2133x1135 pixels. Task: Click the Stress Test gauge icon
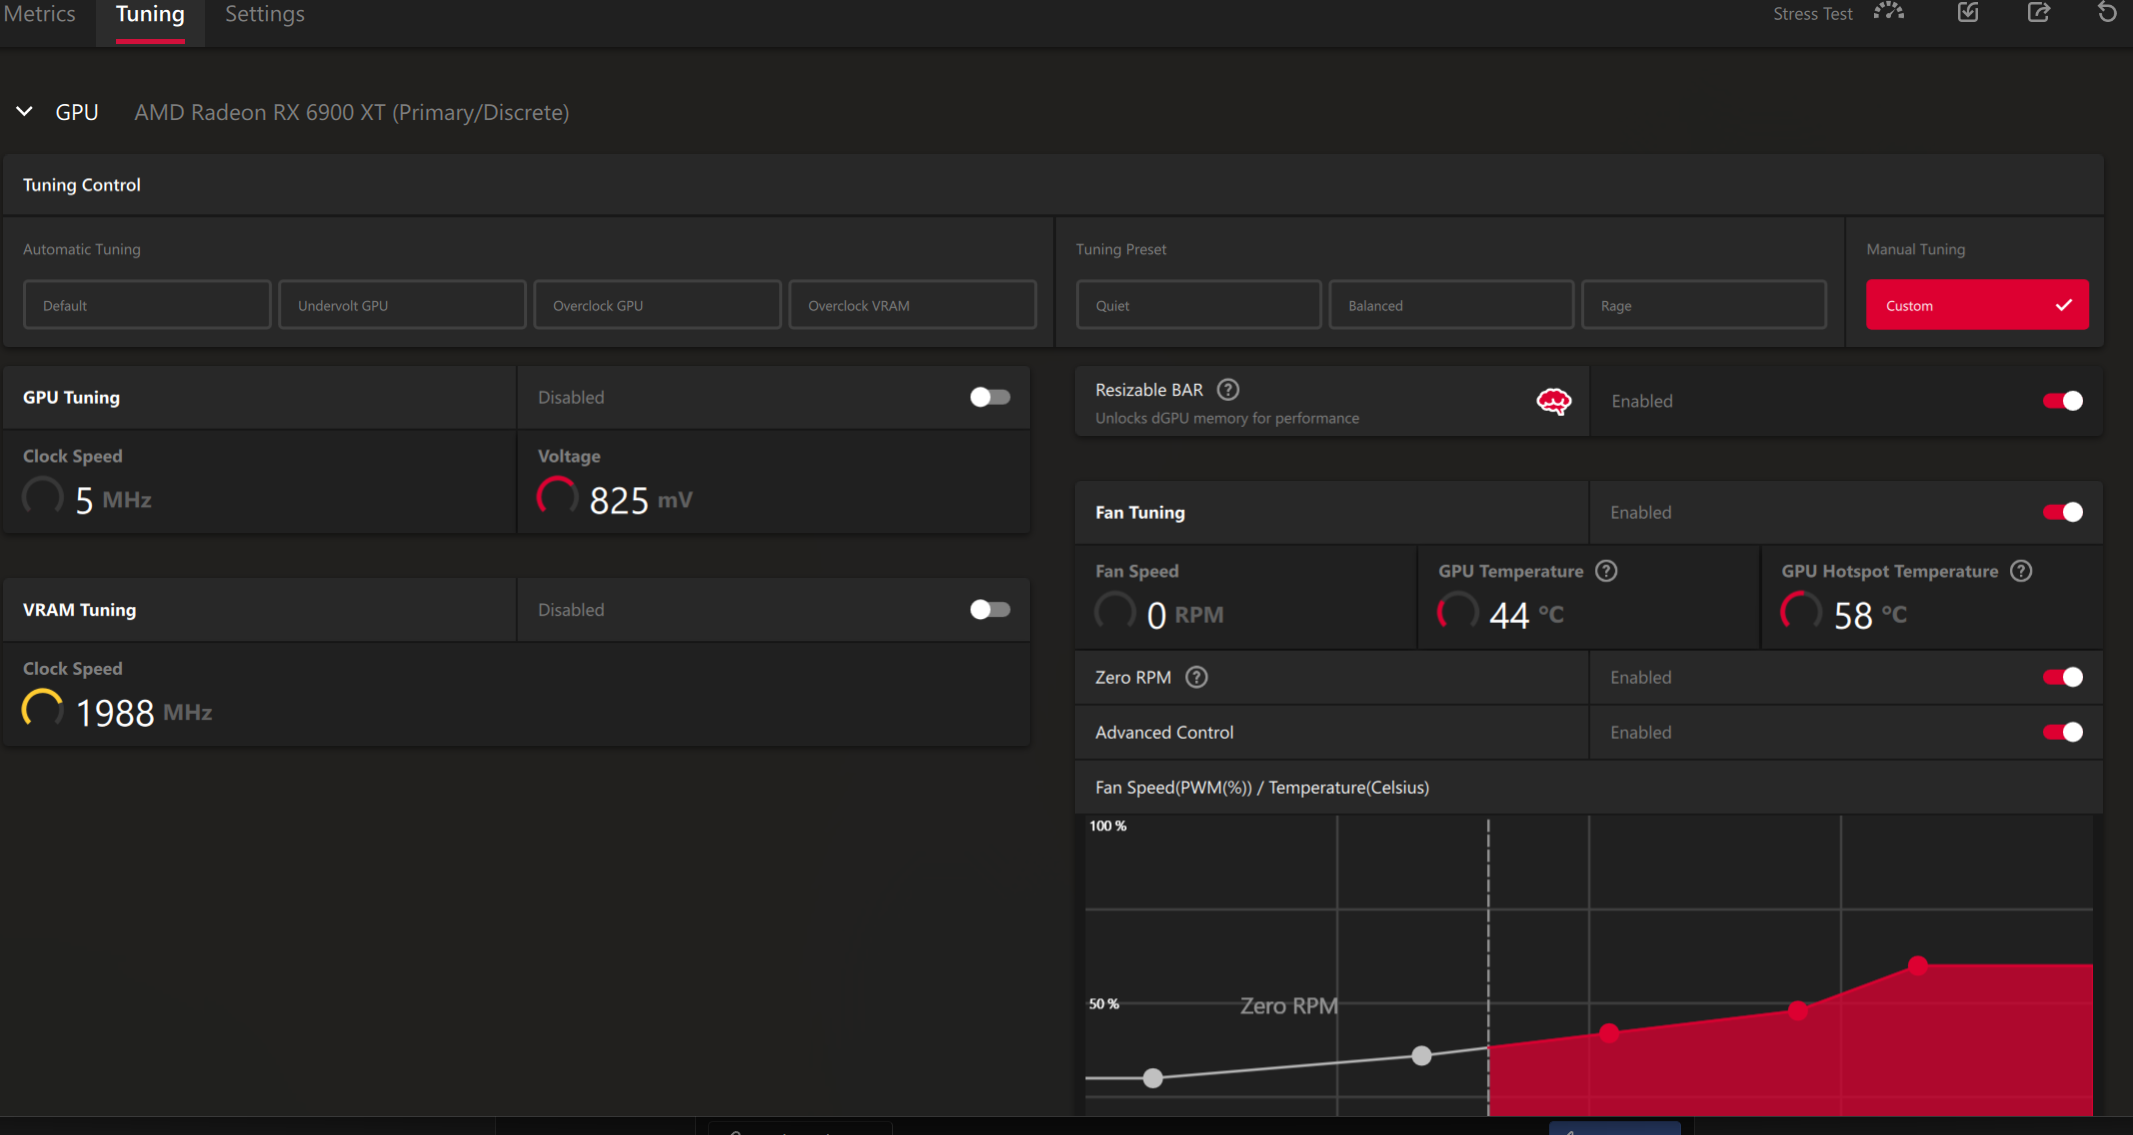1888,13
